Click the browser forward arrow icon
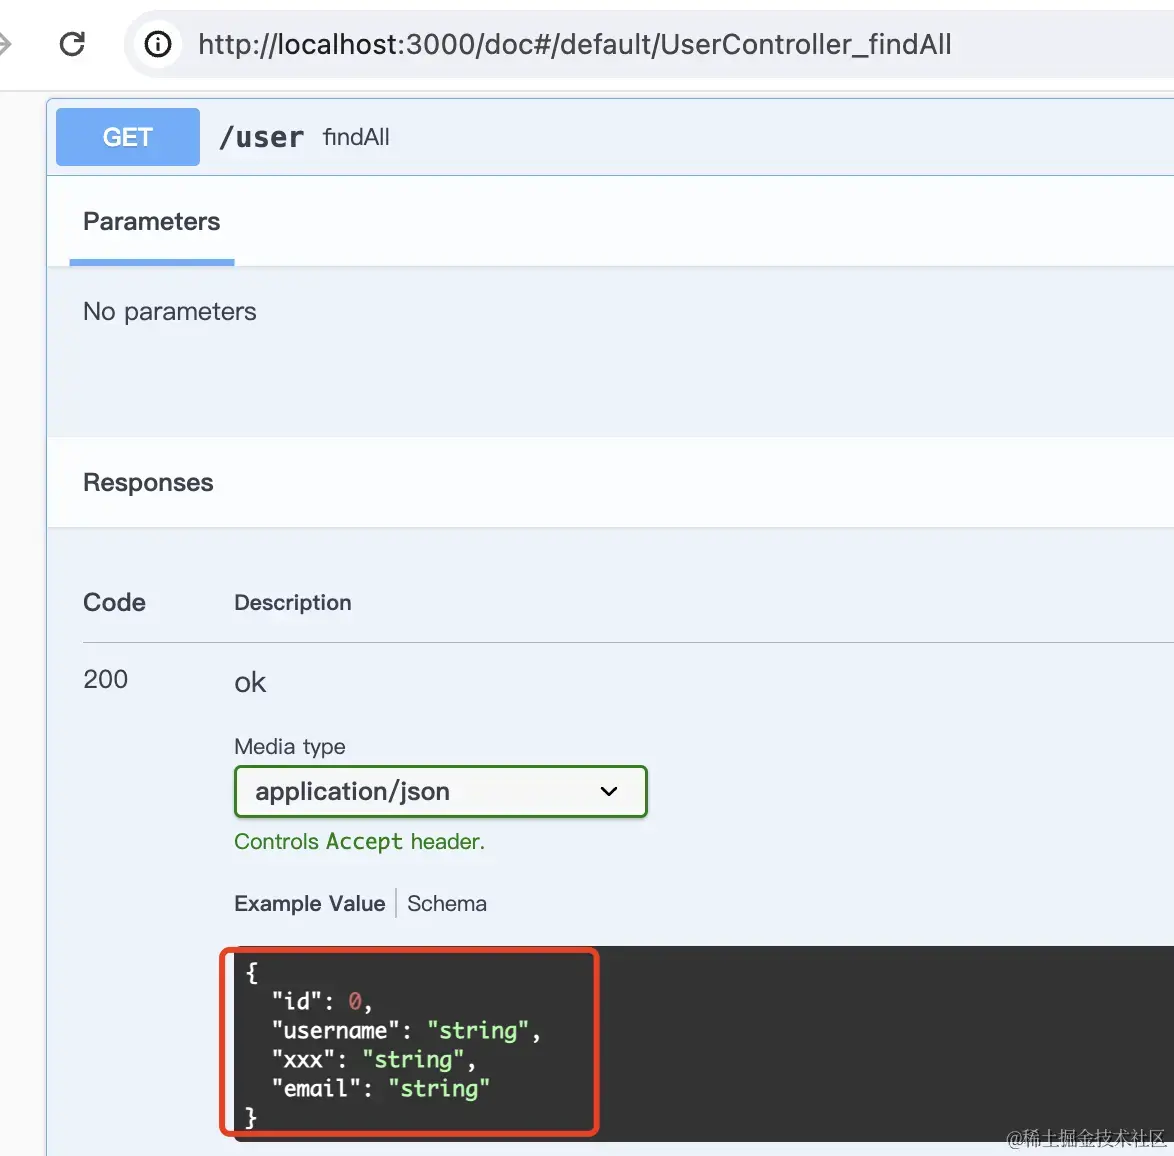 coord(5,44)
